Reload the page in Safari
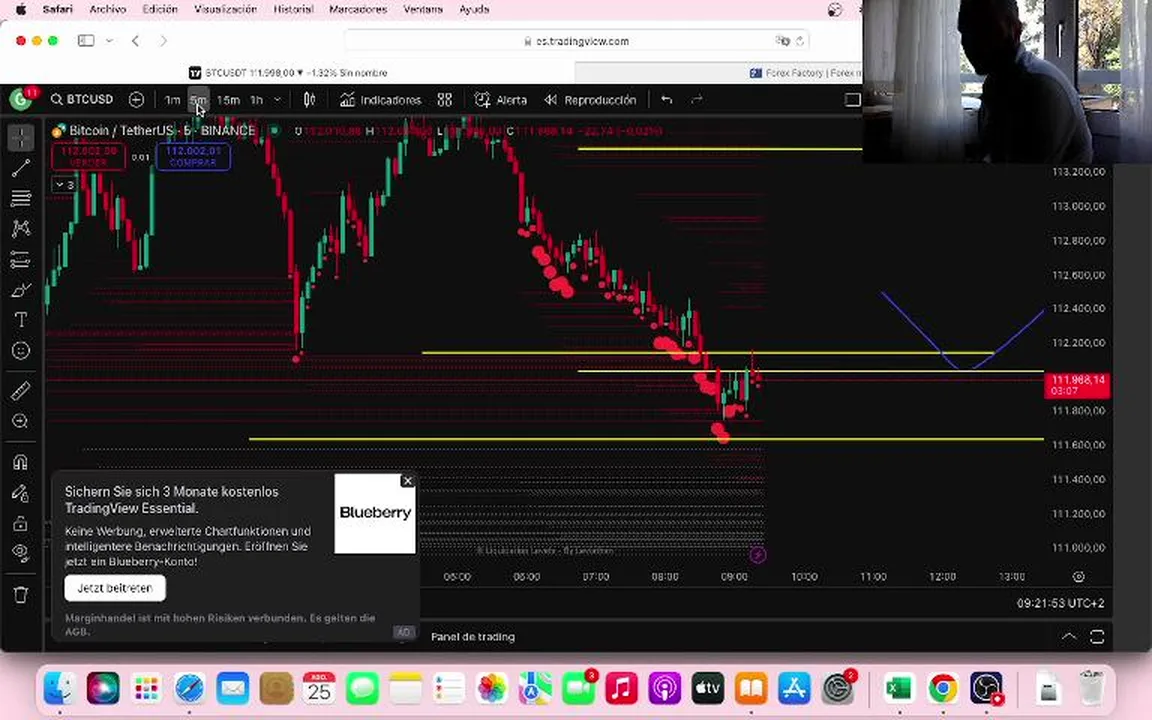Viewport: 1152px width, 720px height. coord(800,41)
